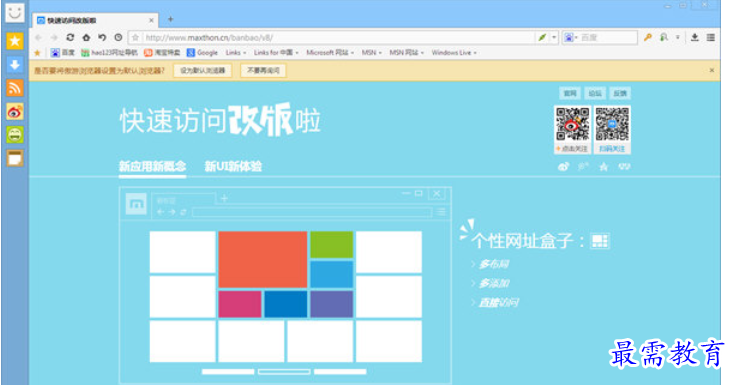Select the 直接访问 list item

tap(498, 303)
